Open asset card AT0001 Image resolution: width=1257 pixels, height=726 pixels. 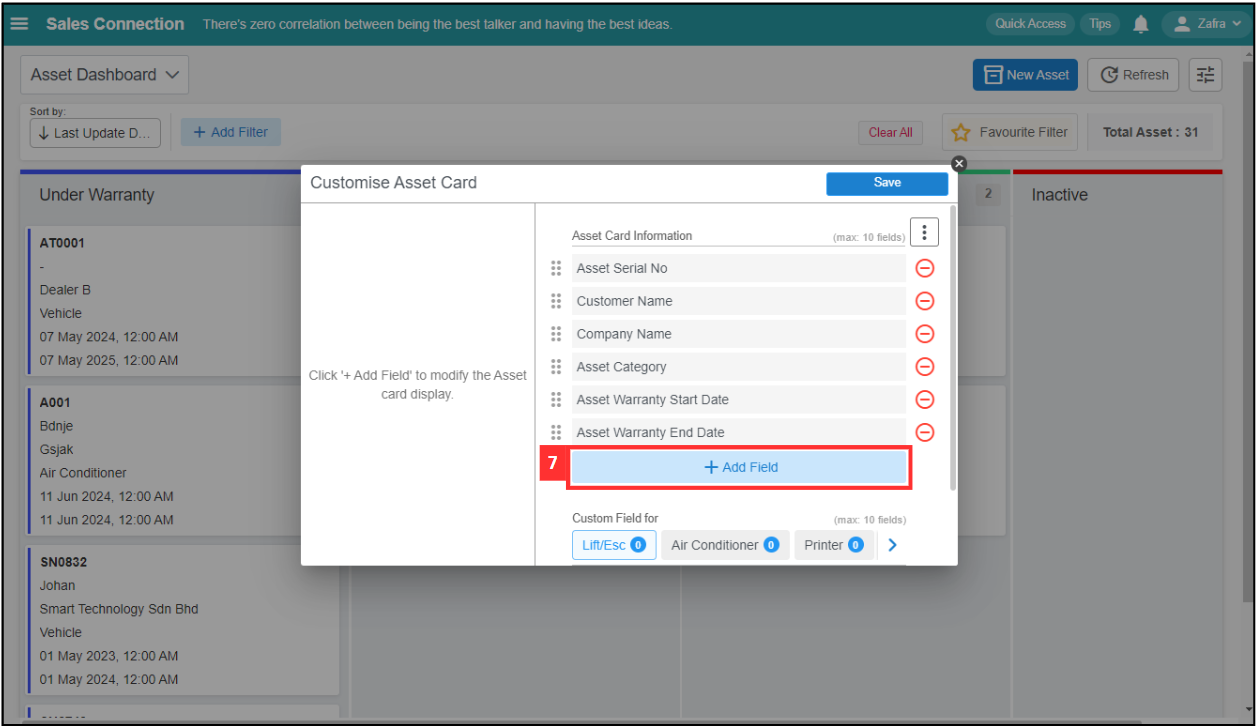coord(183,301)
